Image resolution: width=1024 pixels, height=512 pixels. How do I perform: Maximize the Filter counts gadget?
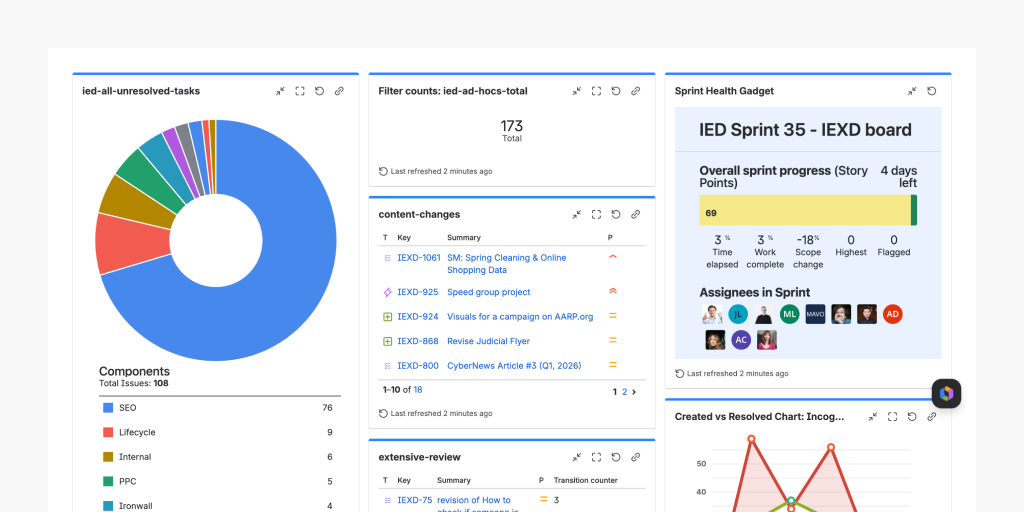[x=596, y=91]
